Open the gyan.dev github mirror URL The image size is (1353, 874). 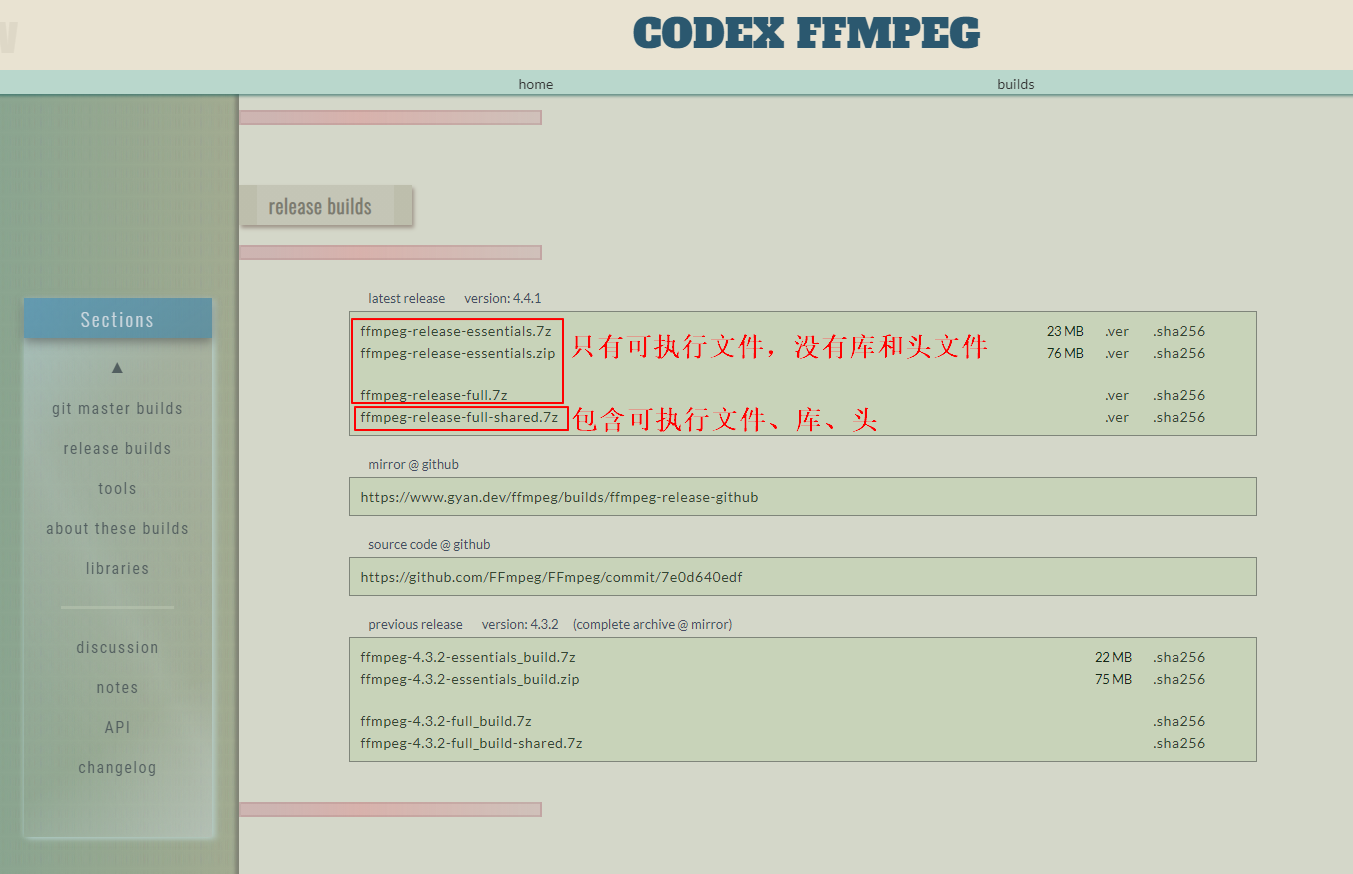coord(559,497)
